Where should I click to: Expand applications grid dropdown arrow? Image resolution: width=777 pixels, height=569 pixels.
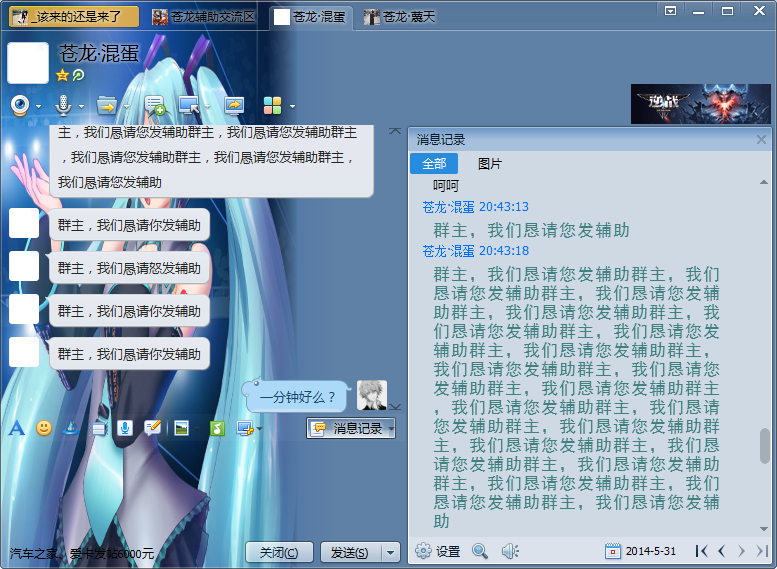pos(292,107)
